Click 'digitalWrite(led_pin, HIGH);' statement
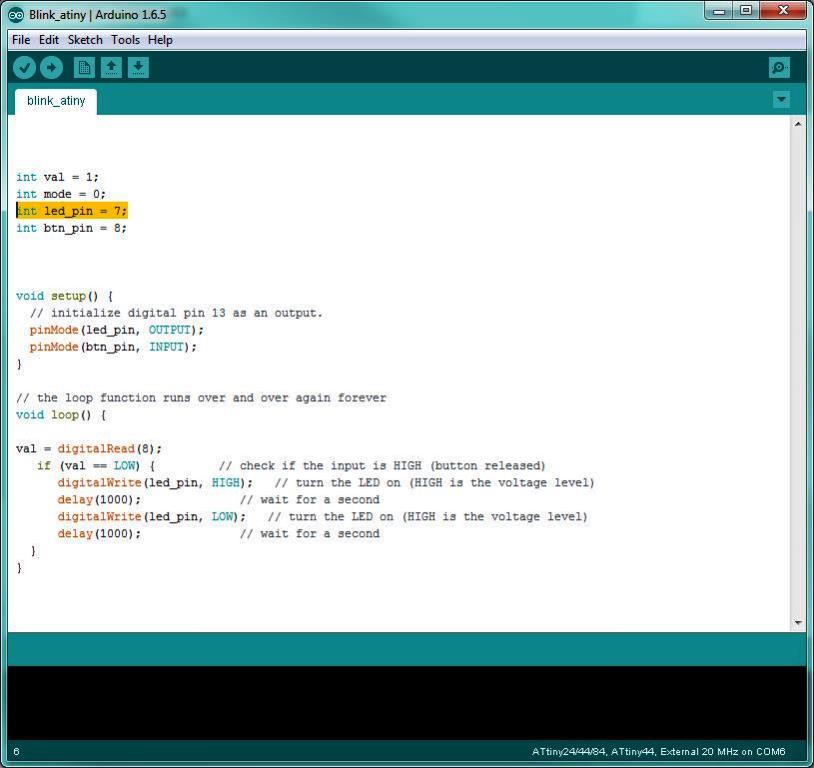Image resolution: width=814 pixels, height=768 pixels. pyautogui.click(x=155, y=483)
